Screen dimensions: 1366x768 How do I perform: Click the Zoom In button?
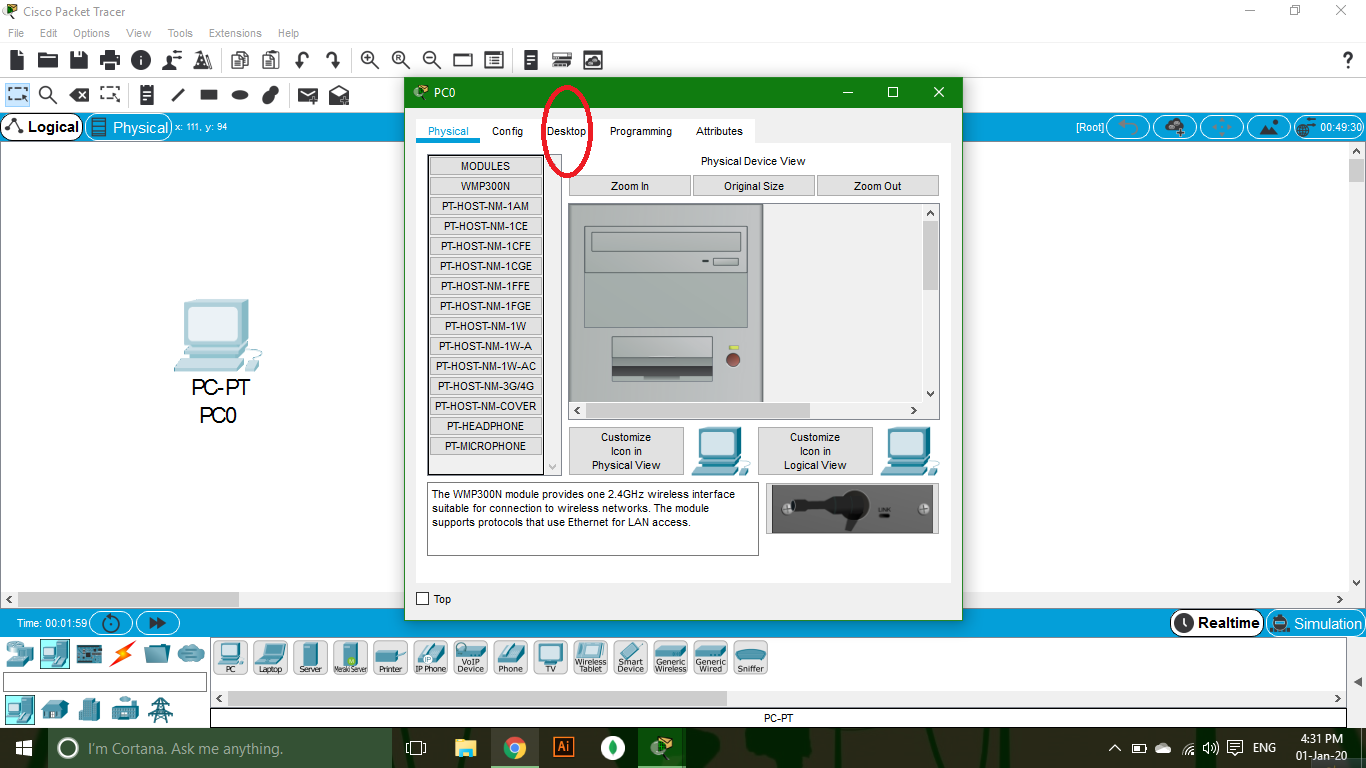click(630, 186)
